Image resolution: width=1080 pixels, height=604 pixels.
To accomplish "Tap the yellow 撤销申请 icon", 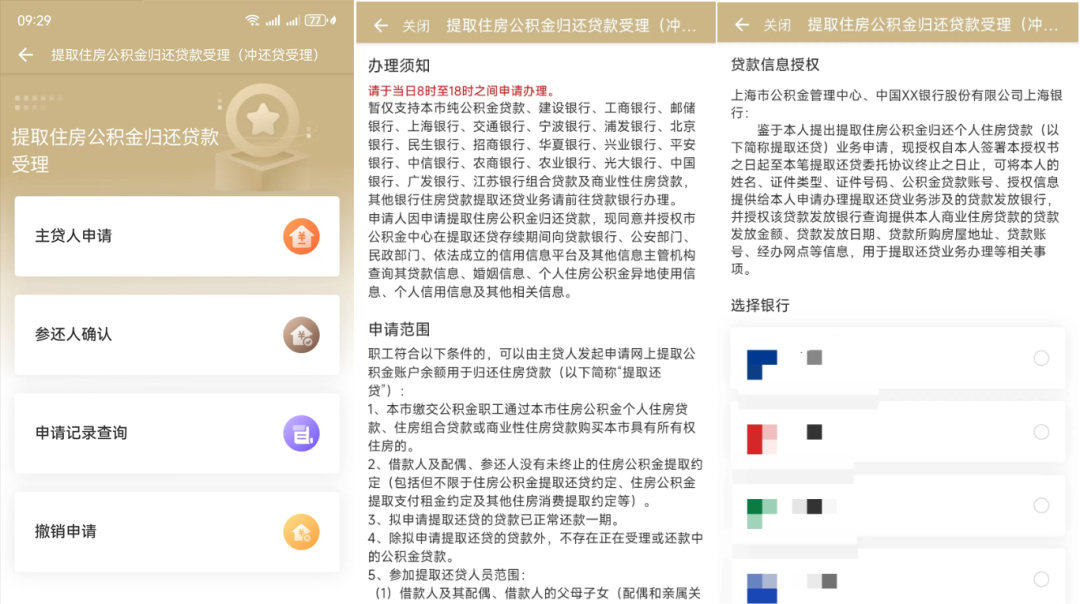I will [x=301, y=532].
